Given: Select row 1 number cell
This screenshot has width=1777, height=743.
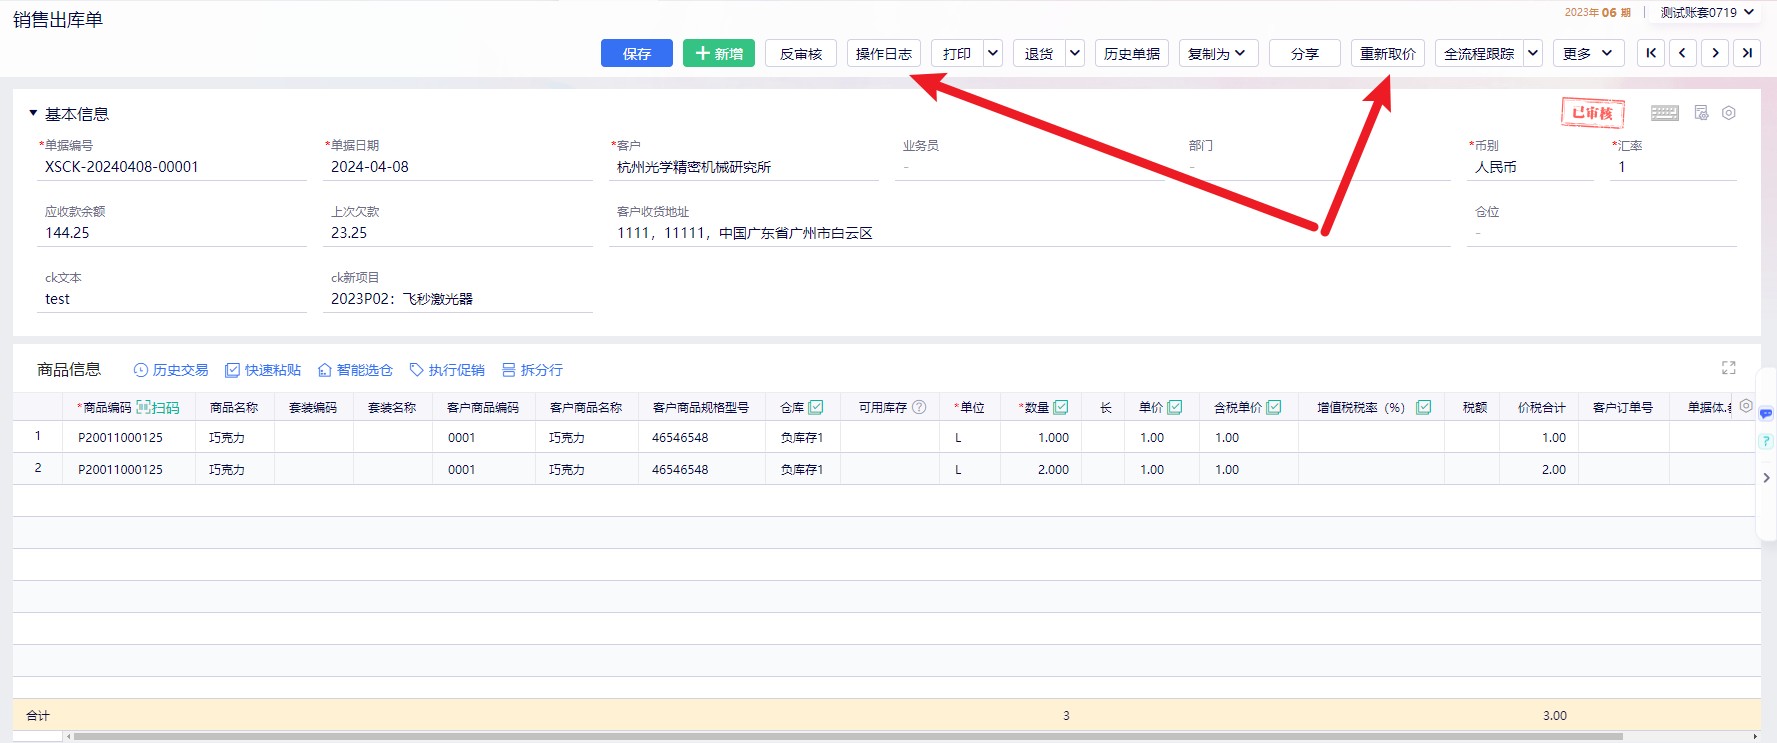Looking at the screenshot, I should click(38, 437).
